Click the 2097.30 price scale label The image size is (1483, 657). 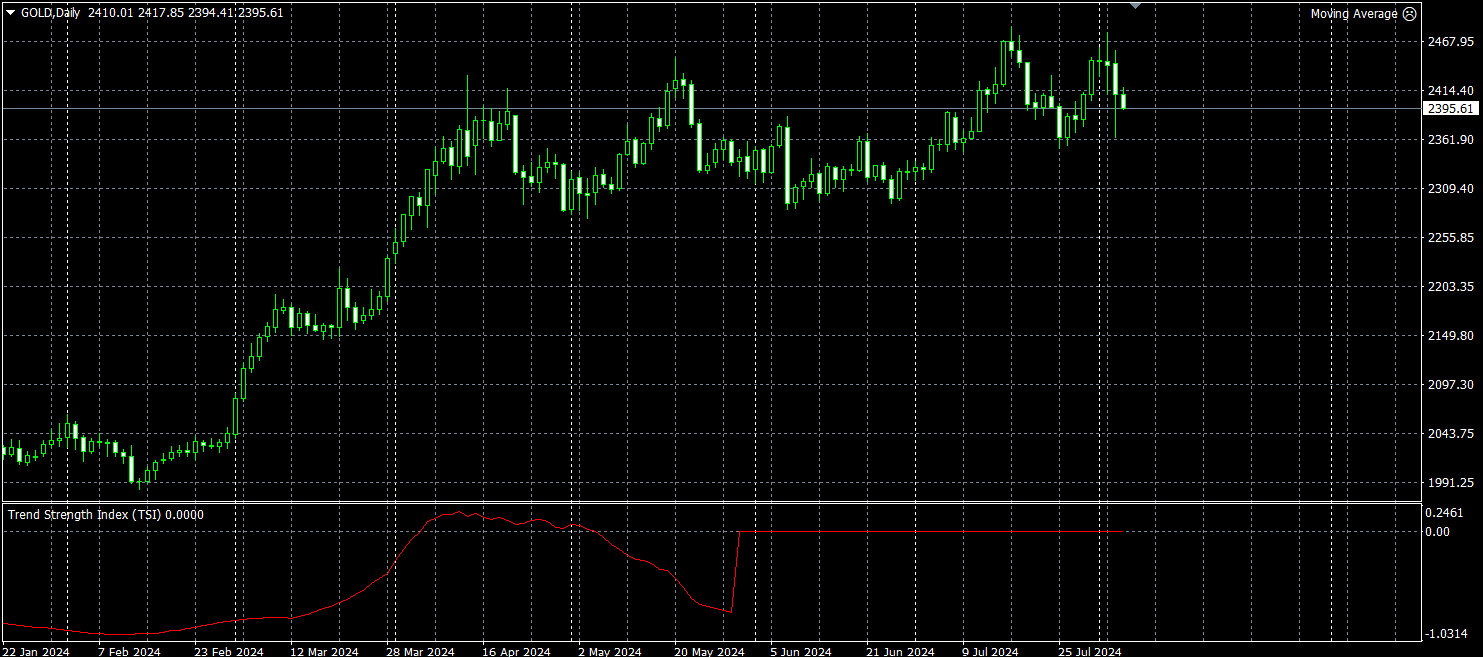pyautogui.click(x=1451, y=385)
